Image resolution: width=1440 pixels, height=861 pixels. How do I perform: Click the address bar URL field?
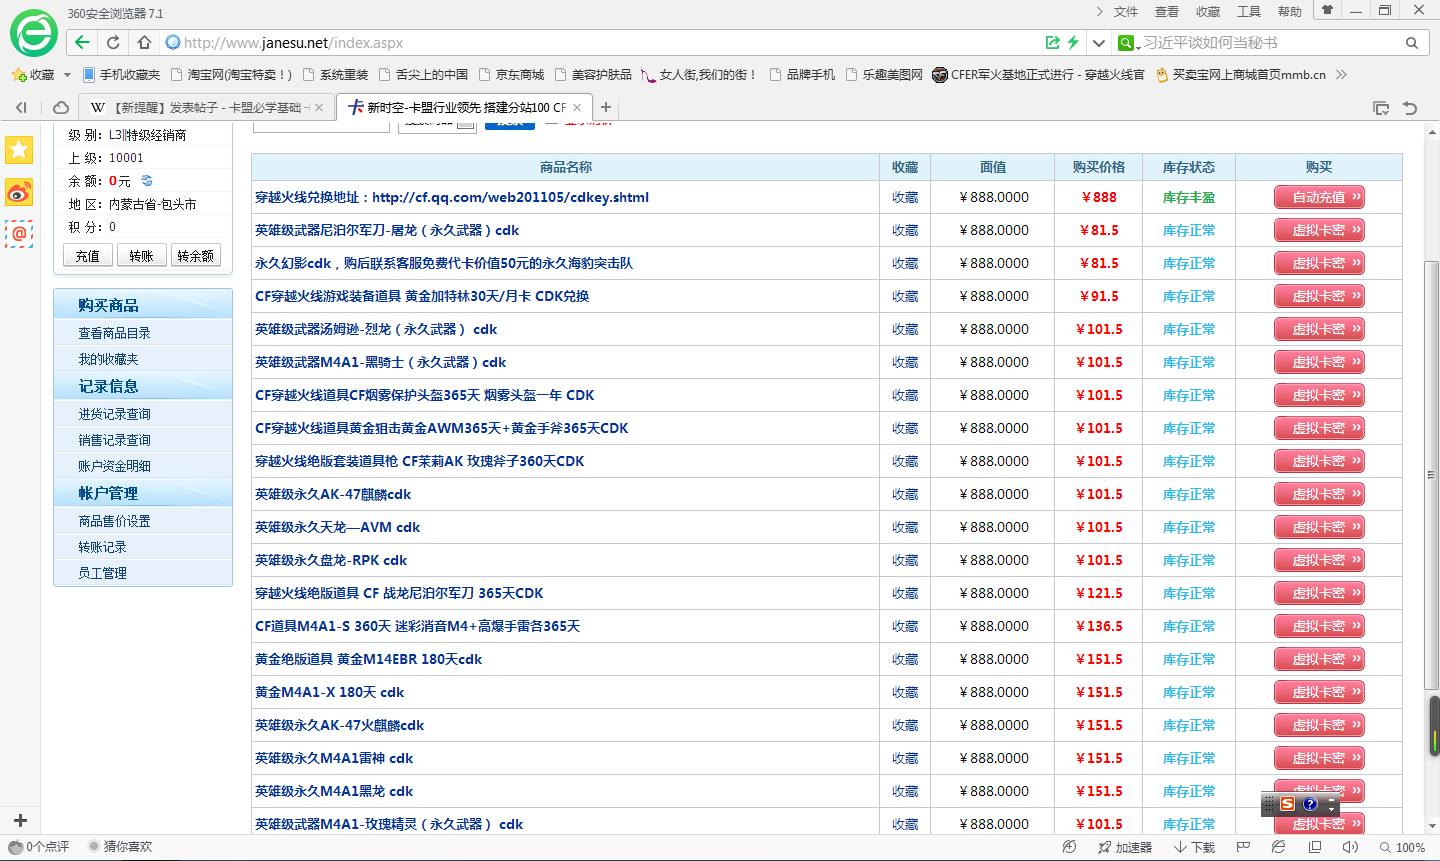click(600, 43)
